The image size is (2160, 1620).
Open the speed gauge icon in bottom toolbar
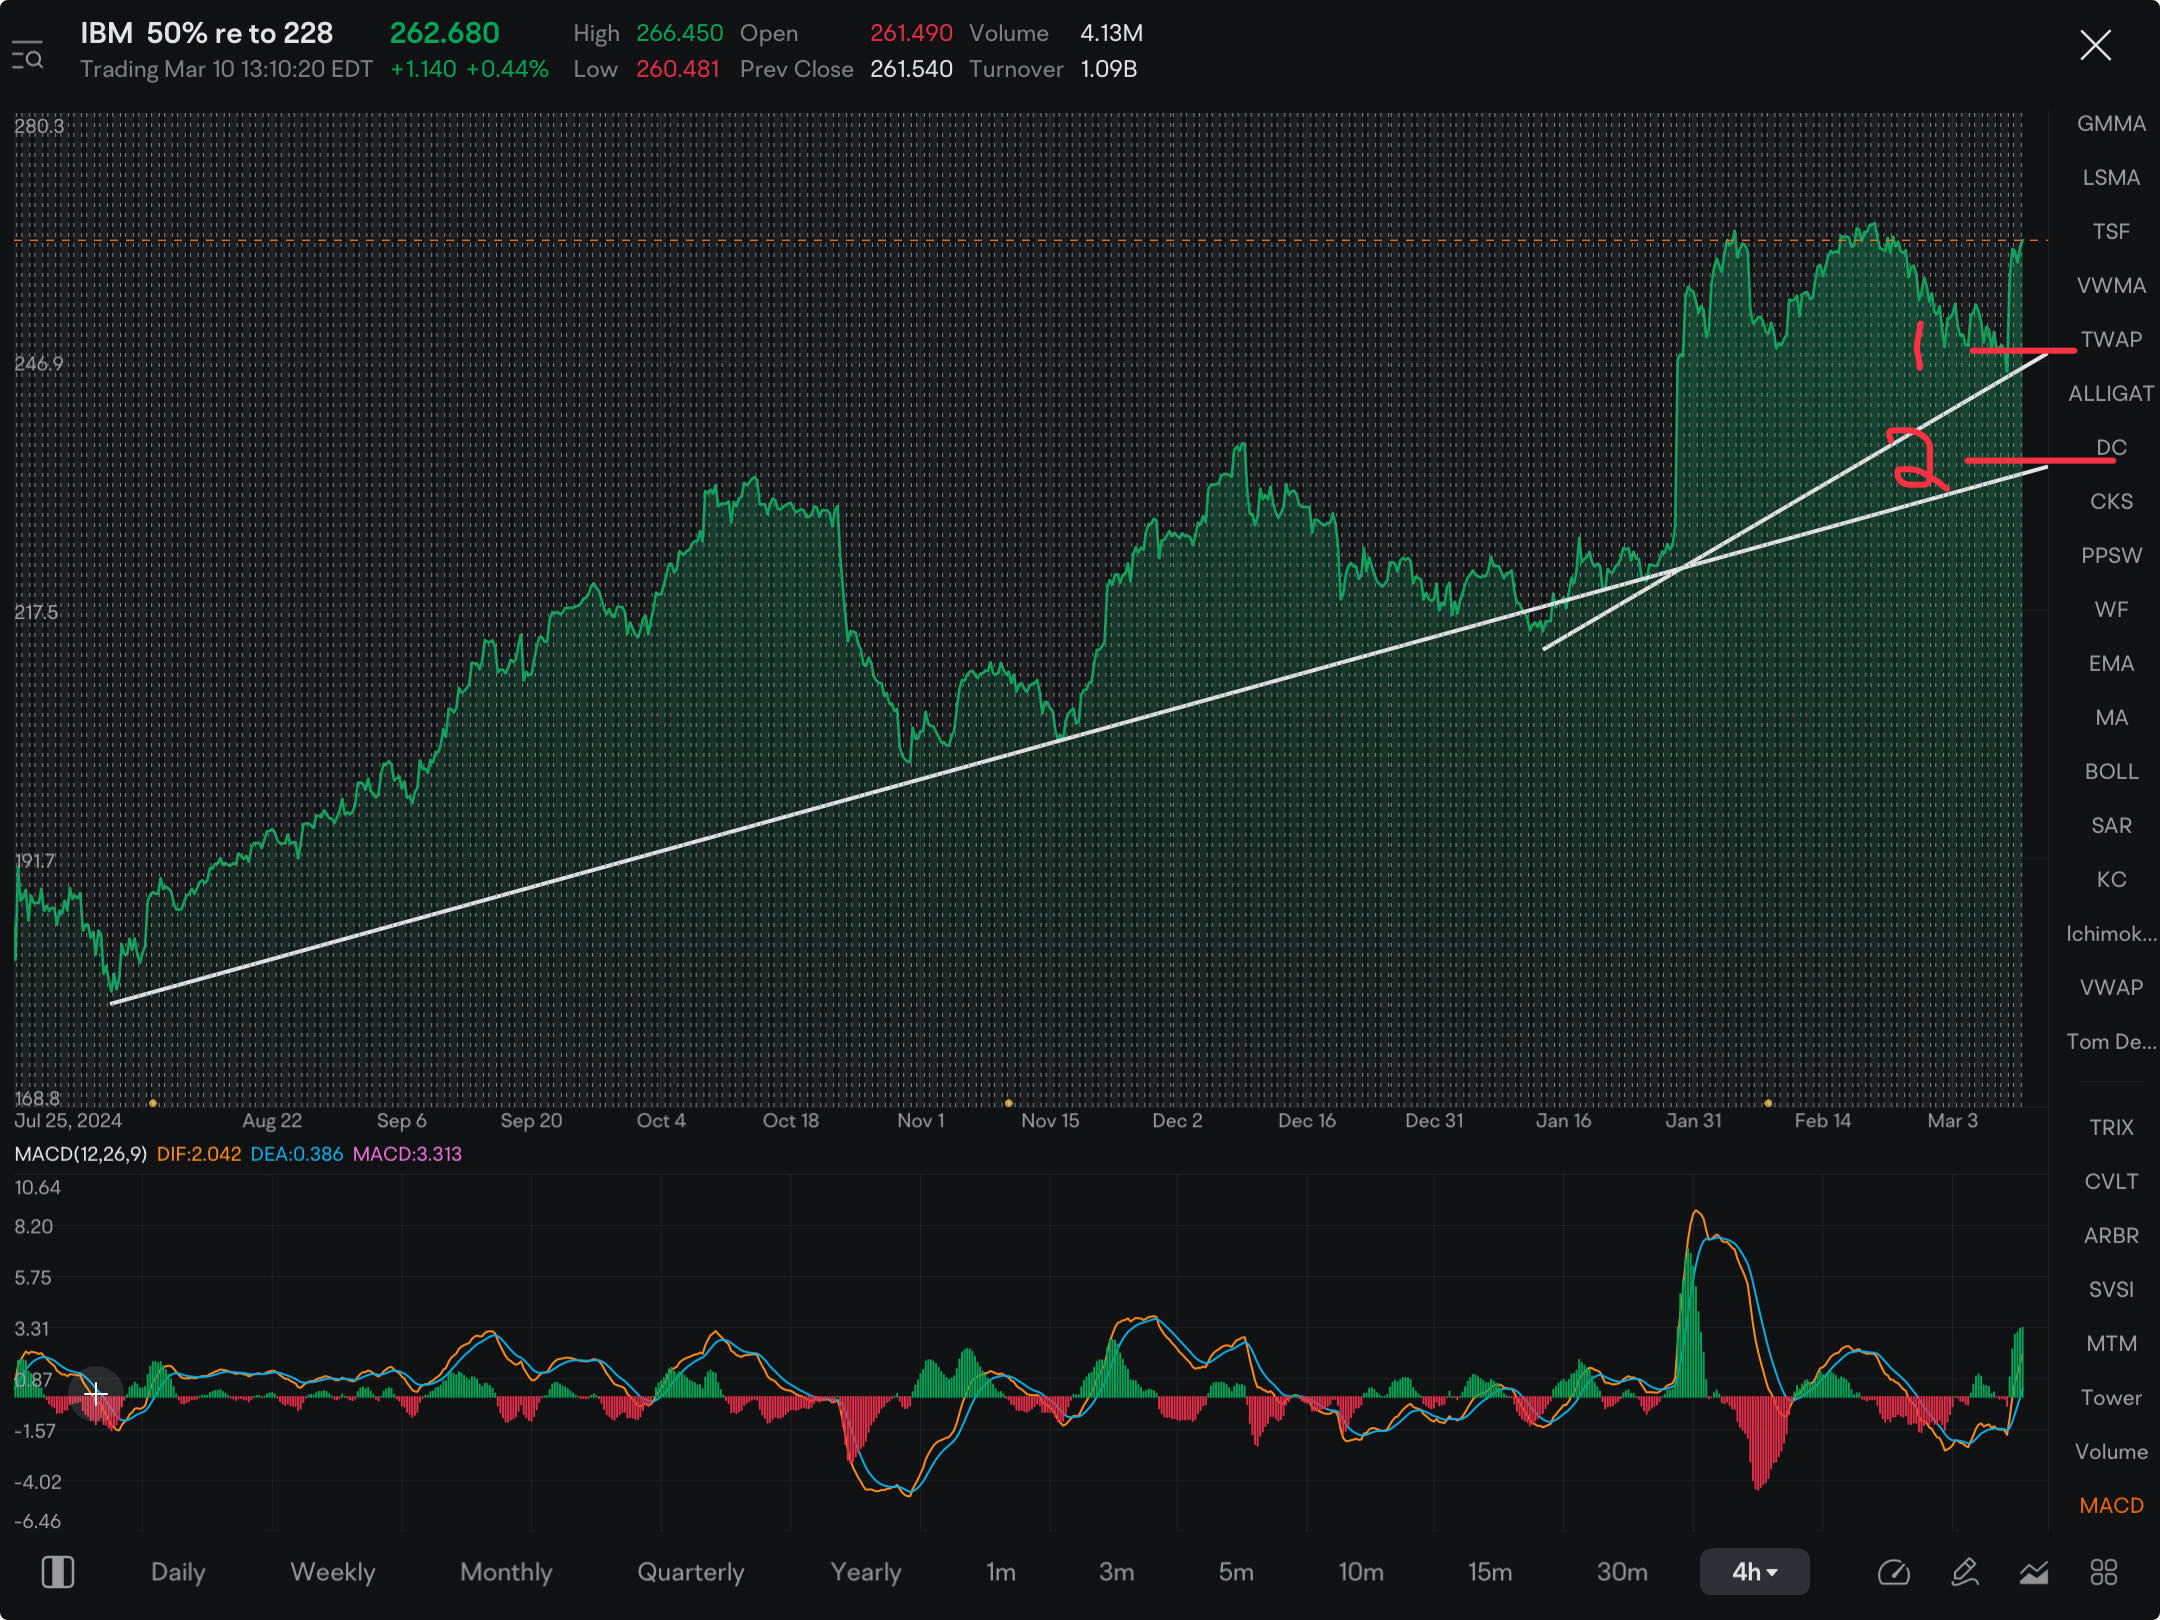click(x=1893, y=1572)
